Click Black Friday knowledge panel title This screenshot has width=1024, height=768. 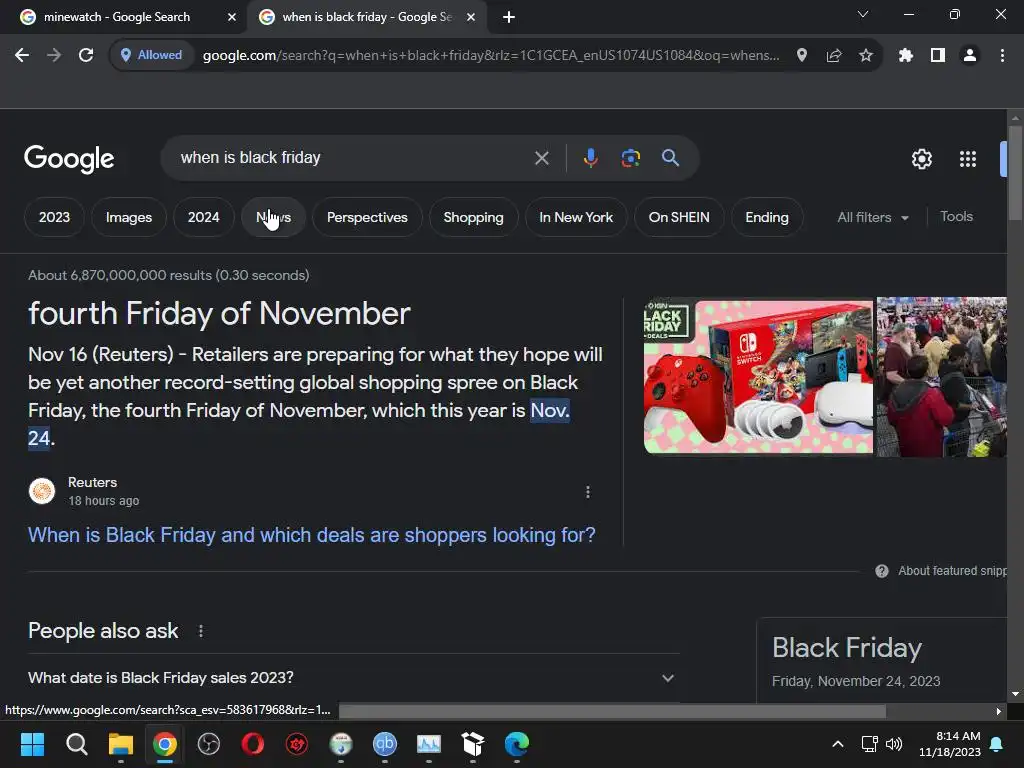[x=846, y=648]
